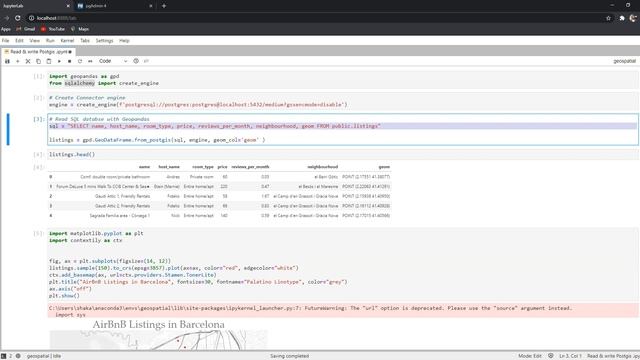Restart the kernel with the circular arrow
The width and height of the screenshot is (640, 360).
pos(80,61)
